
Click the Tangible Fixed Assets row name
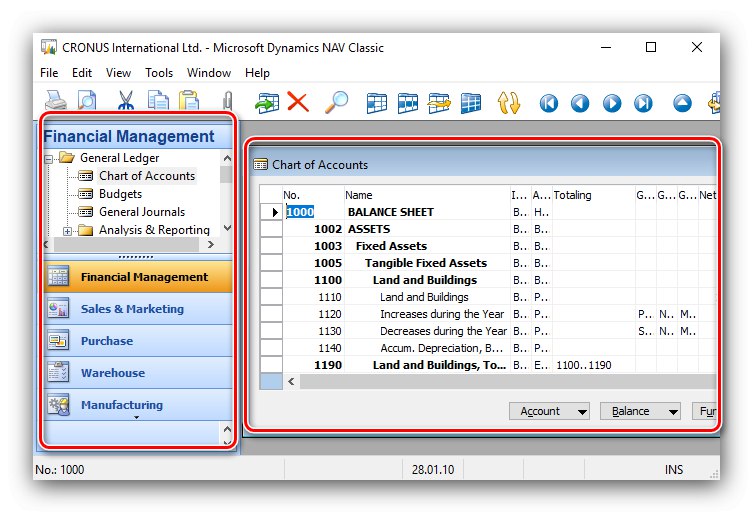click(x=426, y=263)
